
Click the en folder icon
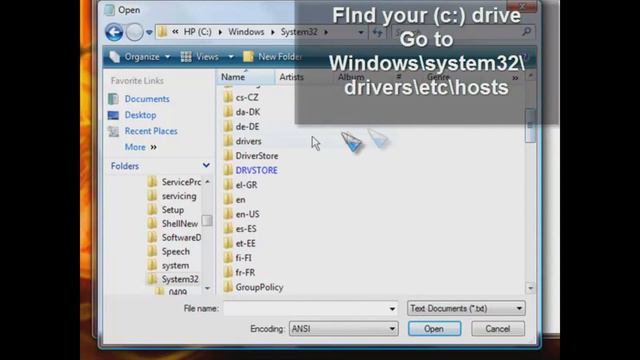tap(228, 200)
